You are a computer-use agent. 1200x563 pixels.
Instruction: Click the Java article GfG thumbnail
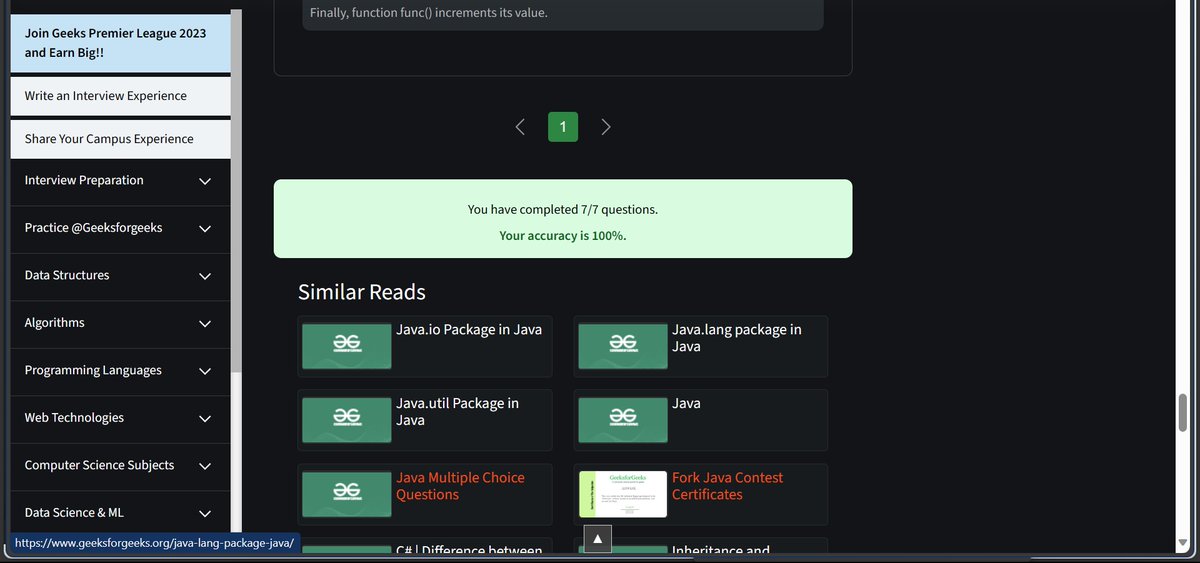point(623,420)
